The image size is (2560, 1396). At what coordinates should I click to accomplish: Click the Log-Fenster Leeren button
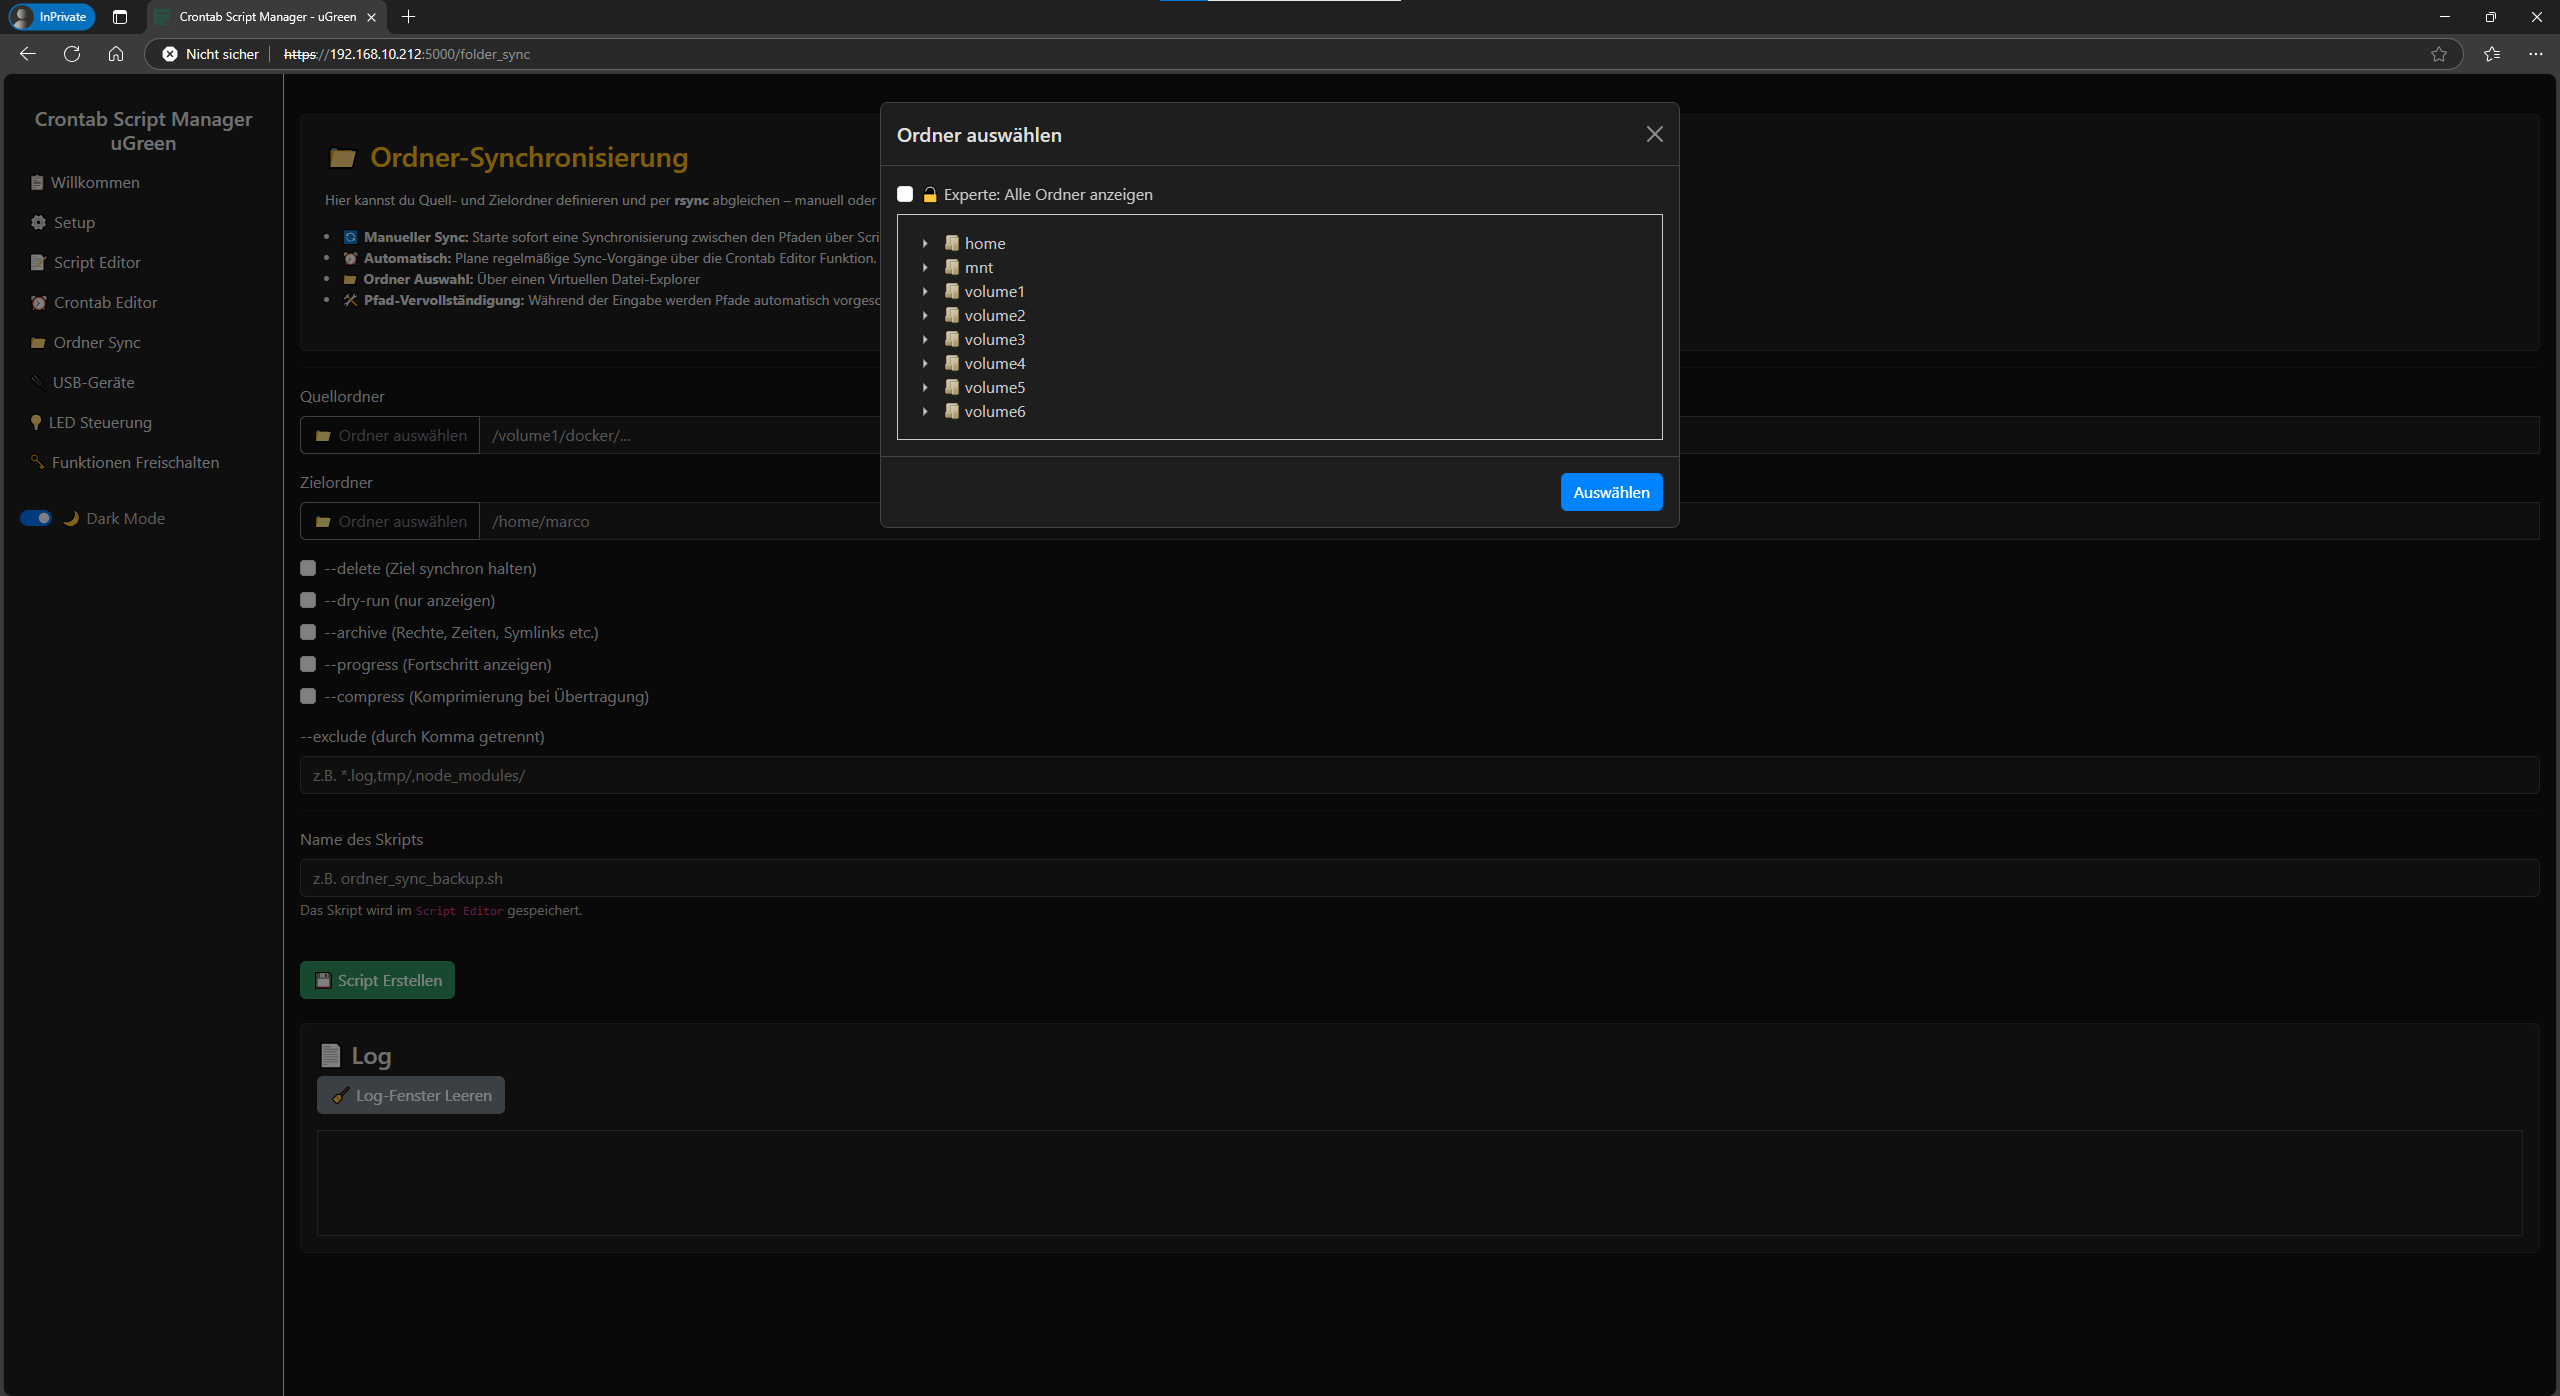pyautogui.click(x=411, y=1095)
